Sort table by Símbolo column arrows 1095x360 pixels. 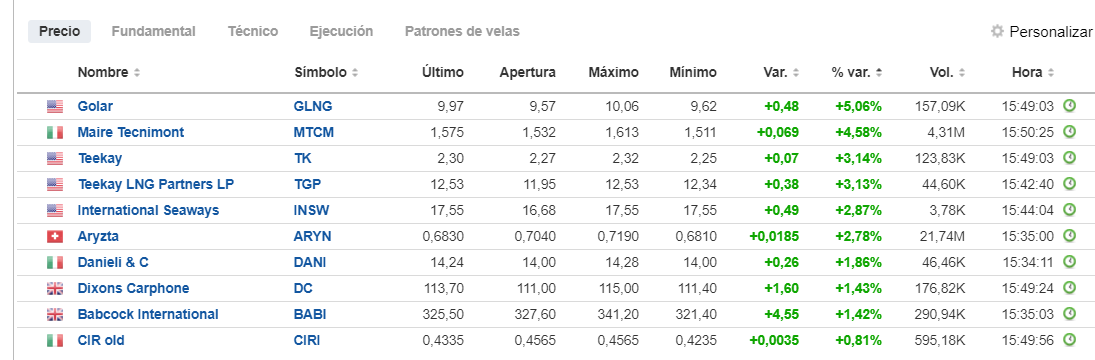click(x=355, y=73)
